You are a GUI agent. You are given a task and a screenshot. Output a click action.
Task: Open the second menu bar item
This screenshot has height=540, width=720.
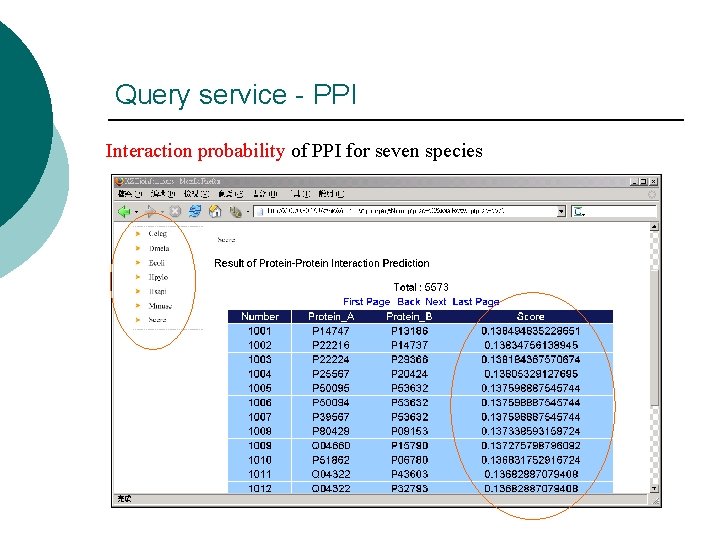click(163, 194)
